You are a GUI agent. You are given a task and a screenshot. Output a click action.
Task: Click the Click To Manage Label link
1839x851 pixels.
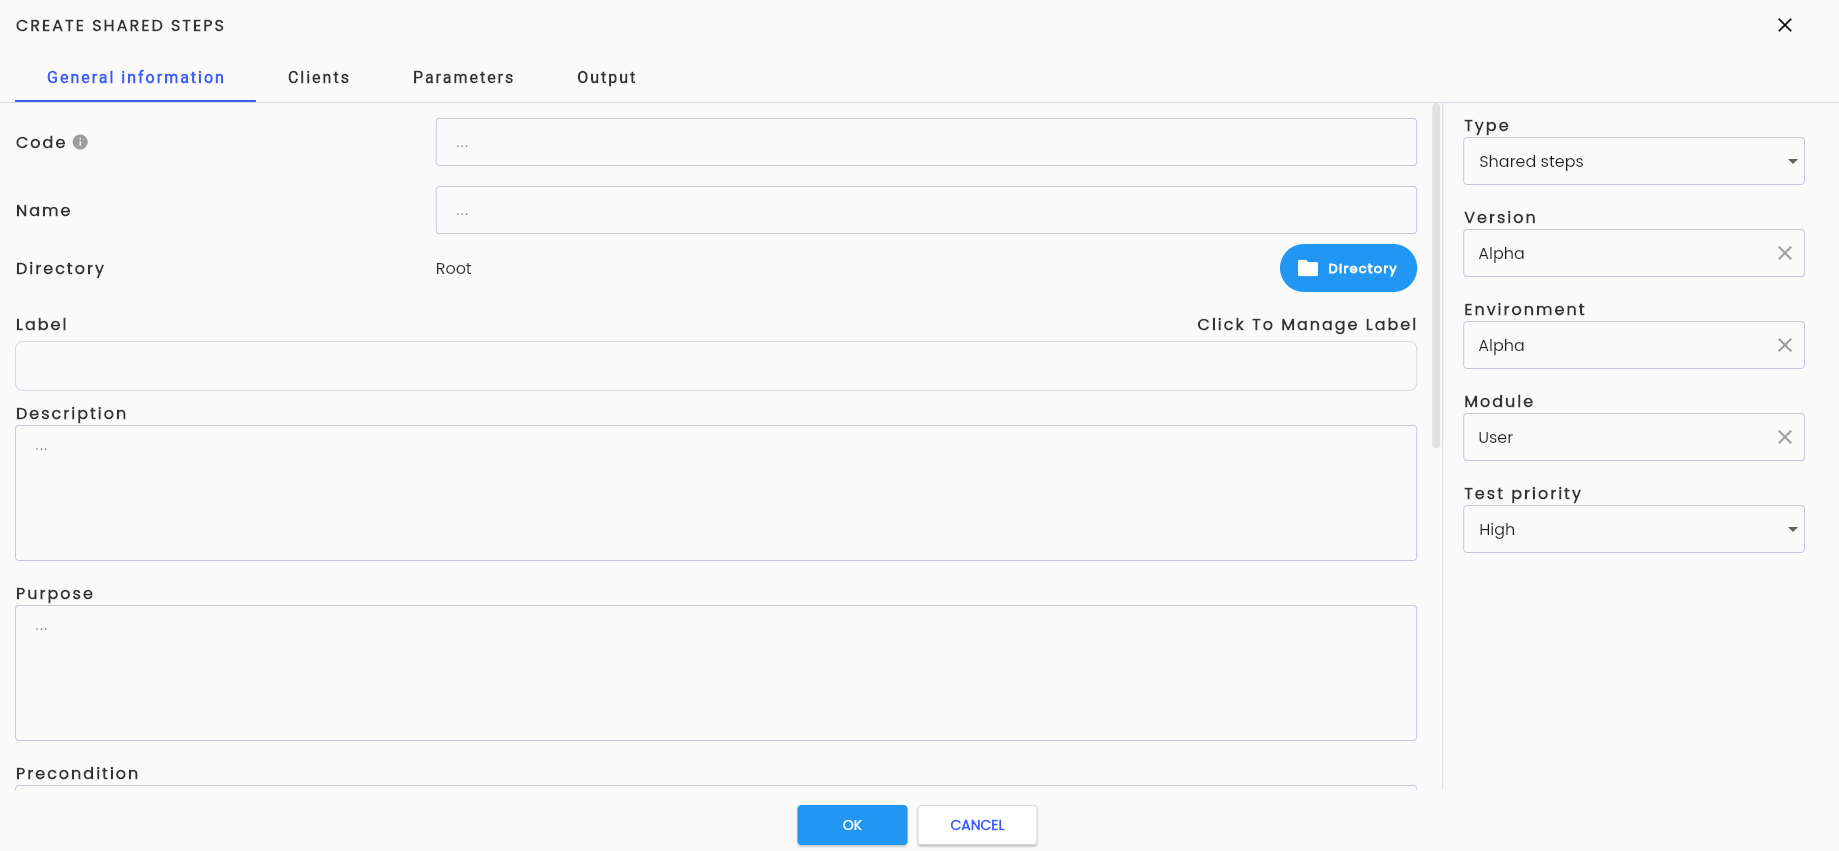[1307, 324]
